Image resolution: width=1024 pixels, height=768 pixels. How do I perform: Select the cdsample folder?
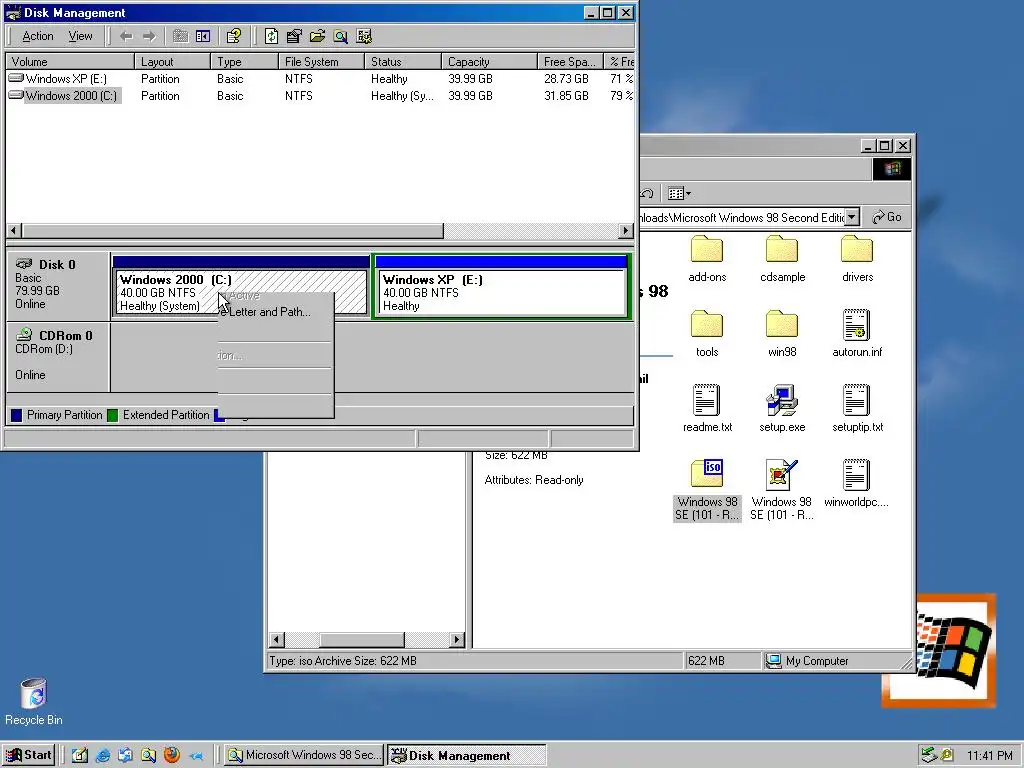coord(782,259)
